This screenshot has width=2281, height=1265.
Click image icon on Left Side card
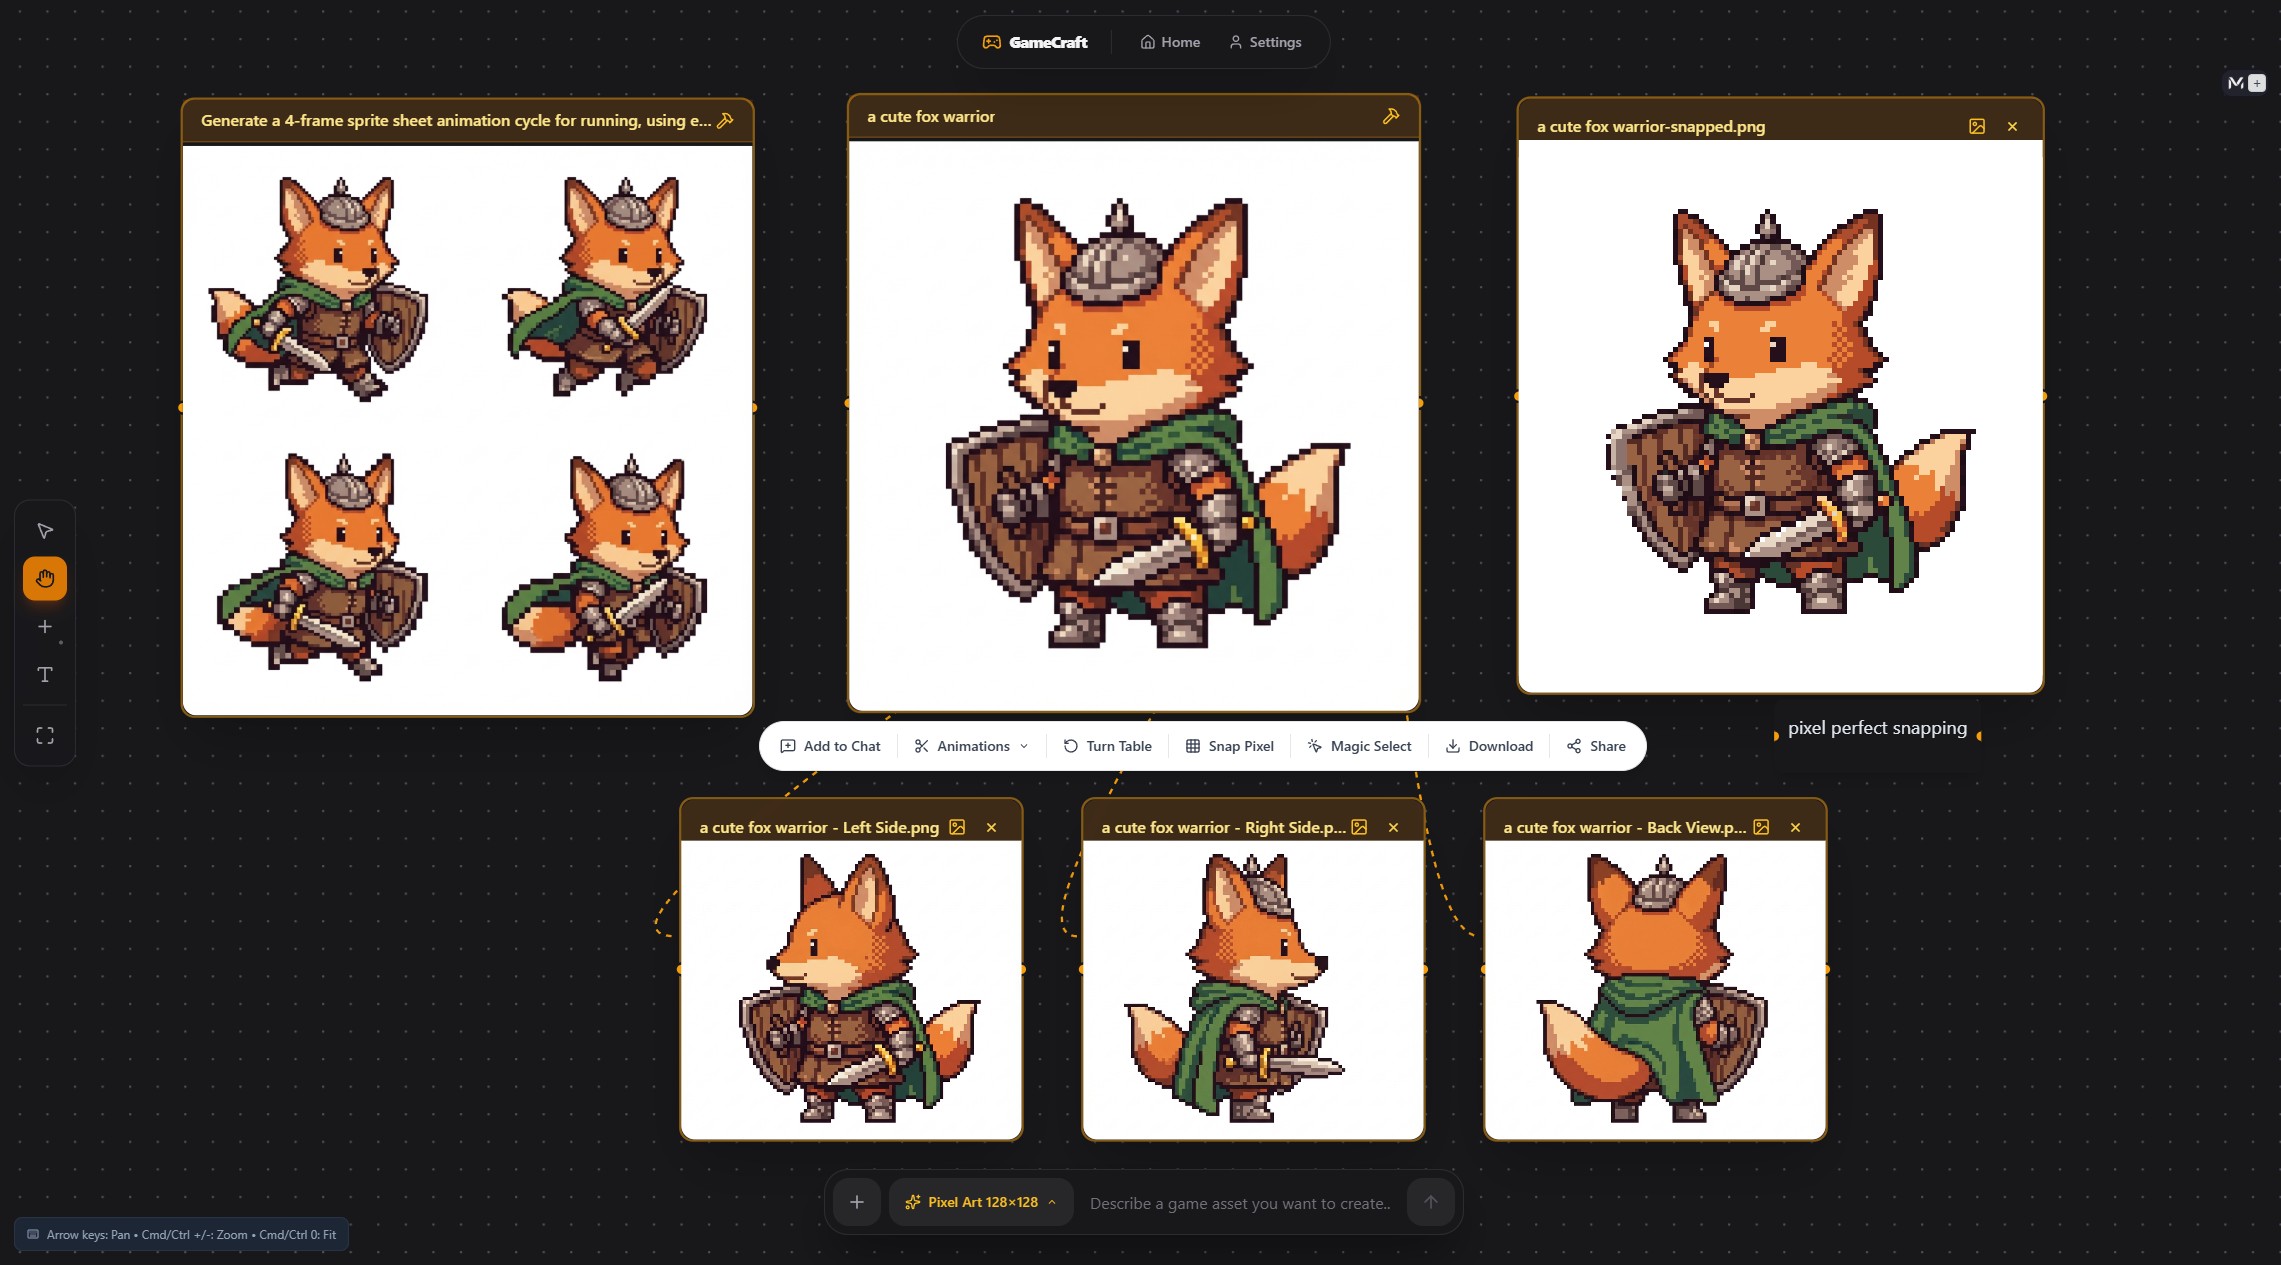pyautogui.click(x=957, y=827)
